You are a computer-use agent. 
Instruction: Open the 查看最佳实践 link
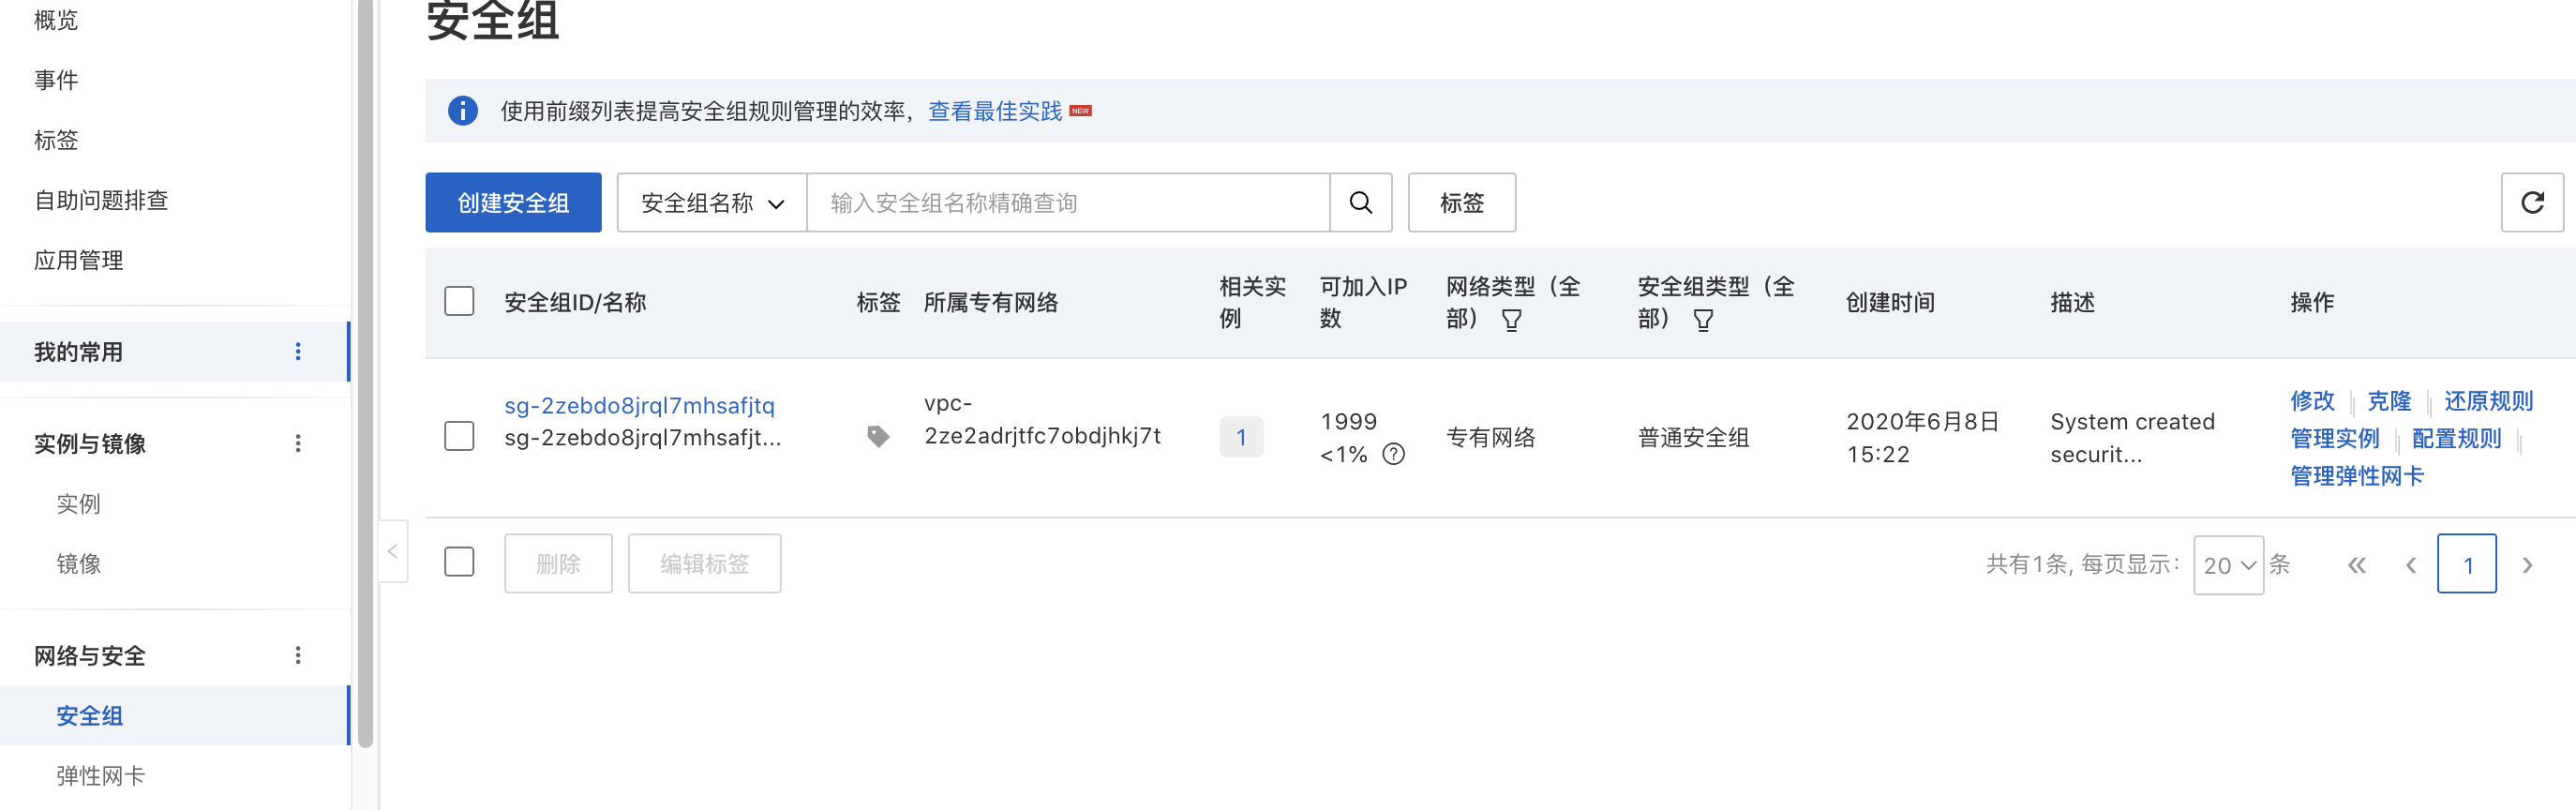point(994,111)
